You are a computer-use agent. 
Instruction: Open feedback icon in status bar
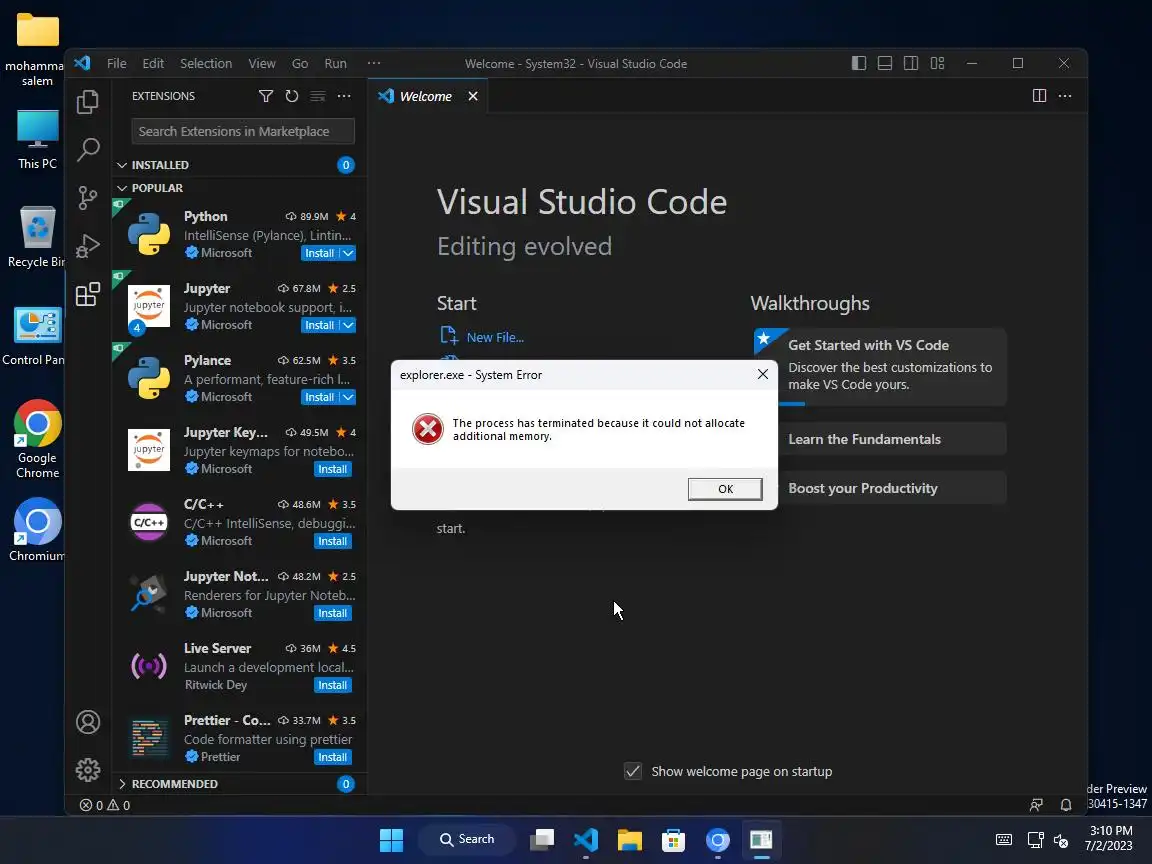(1036, 805)
